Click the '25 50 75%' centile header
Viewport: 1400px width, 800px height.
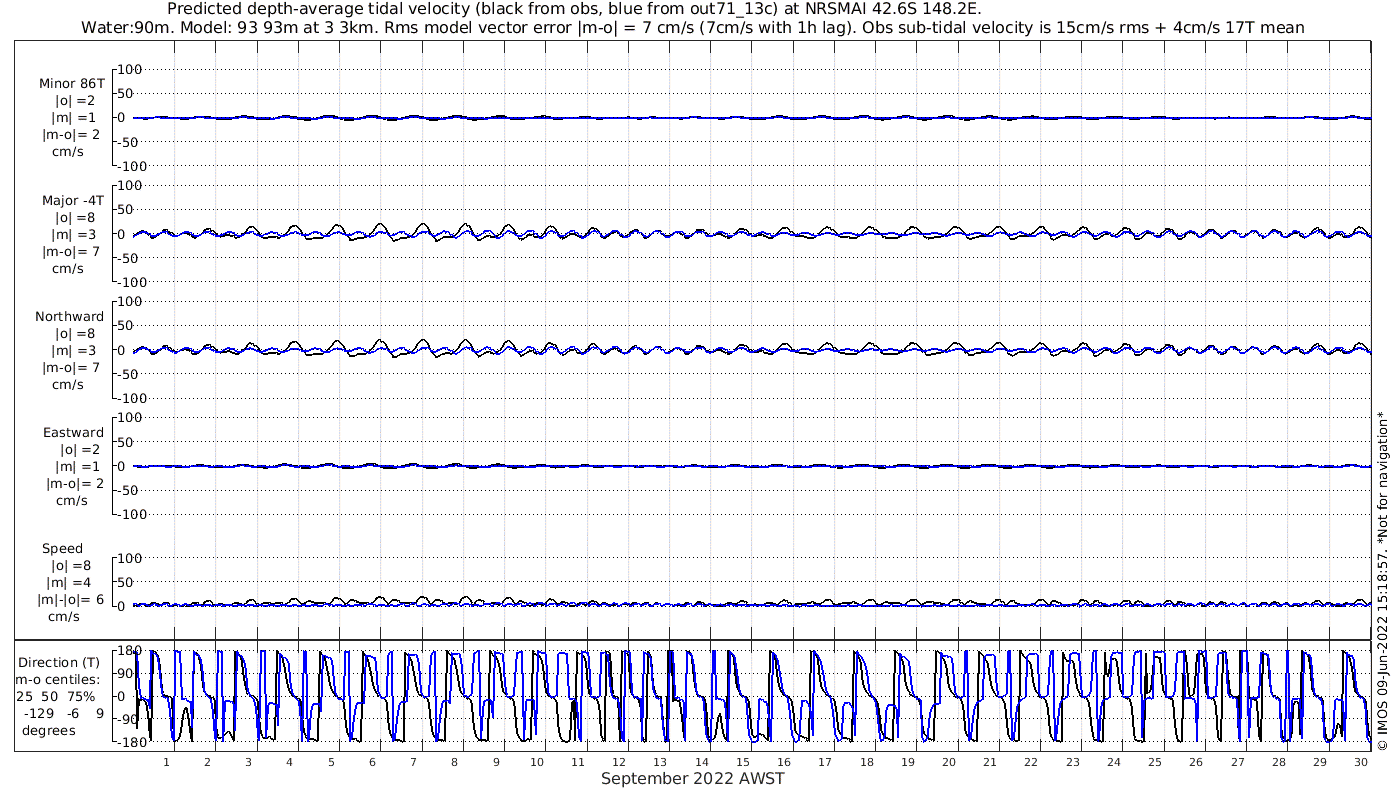(56, 696)
